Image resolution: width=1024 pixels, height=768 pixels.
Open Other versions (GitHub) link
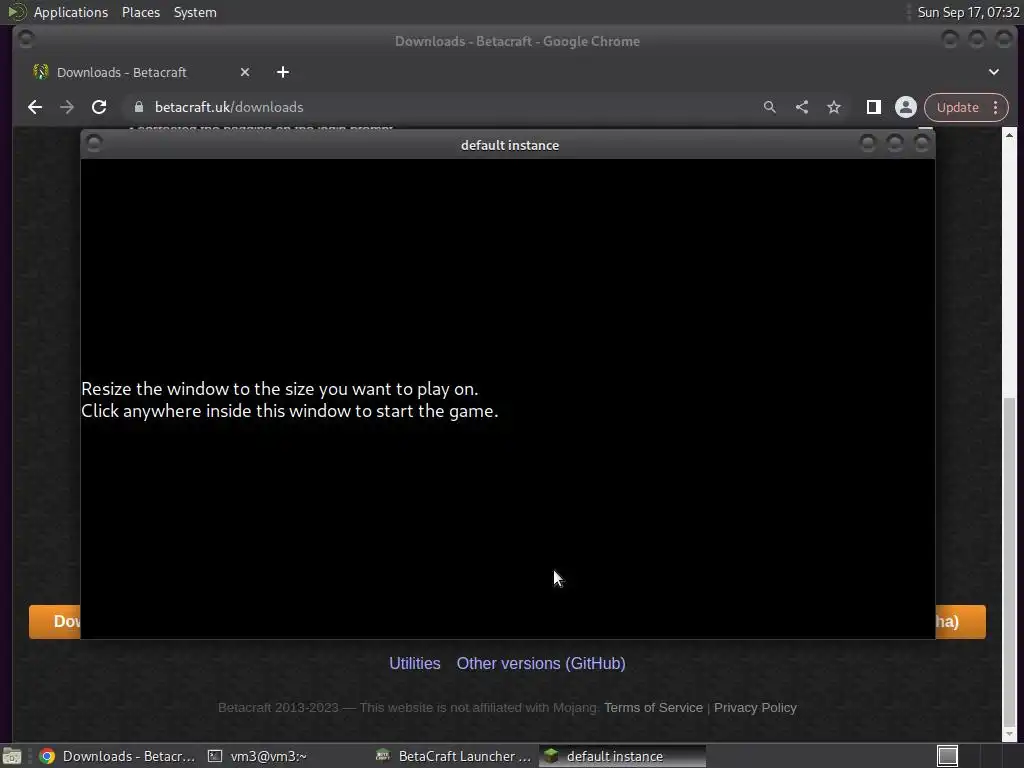[x=541, y=664]
